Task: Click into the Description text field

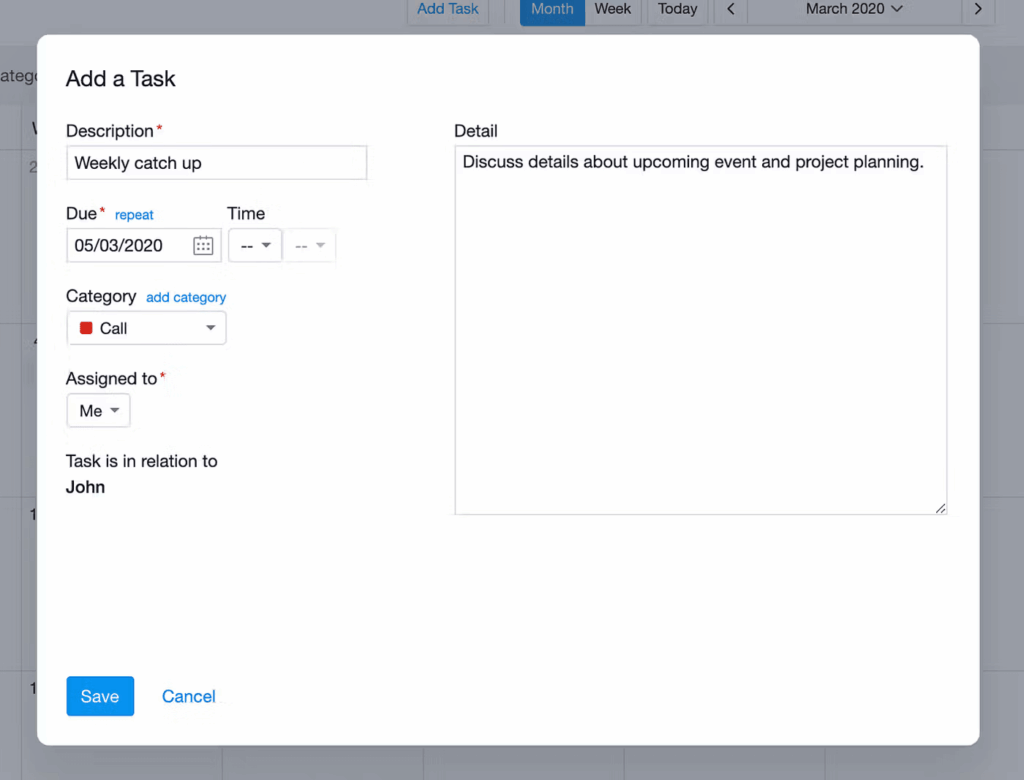Action: point(217,163)
